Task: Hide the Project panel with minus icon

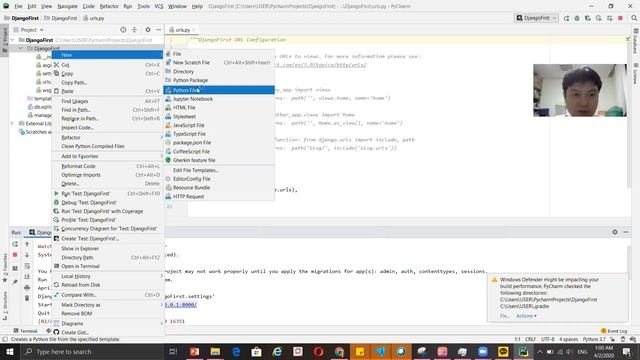Action: tap(158, 30)
